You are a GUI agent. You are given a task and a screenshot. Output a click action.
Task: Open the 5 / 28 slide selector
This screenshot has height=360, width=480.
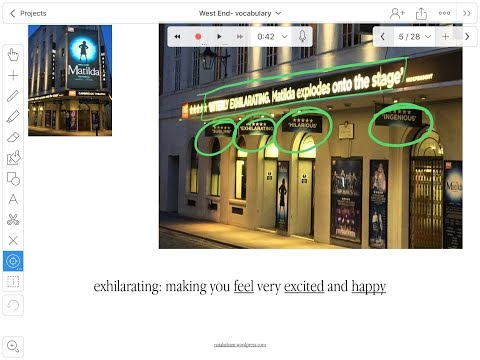pos(415,37)
